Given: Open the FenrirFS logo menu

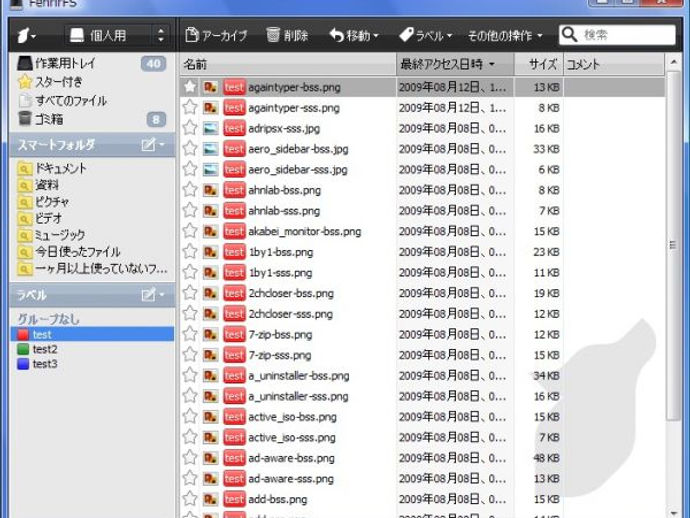Looking at the screenshot, I should 26,35.
